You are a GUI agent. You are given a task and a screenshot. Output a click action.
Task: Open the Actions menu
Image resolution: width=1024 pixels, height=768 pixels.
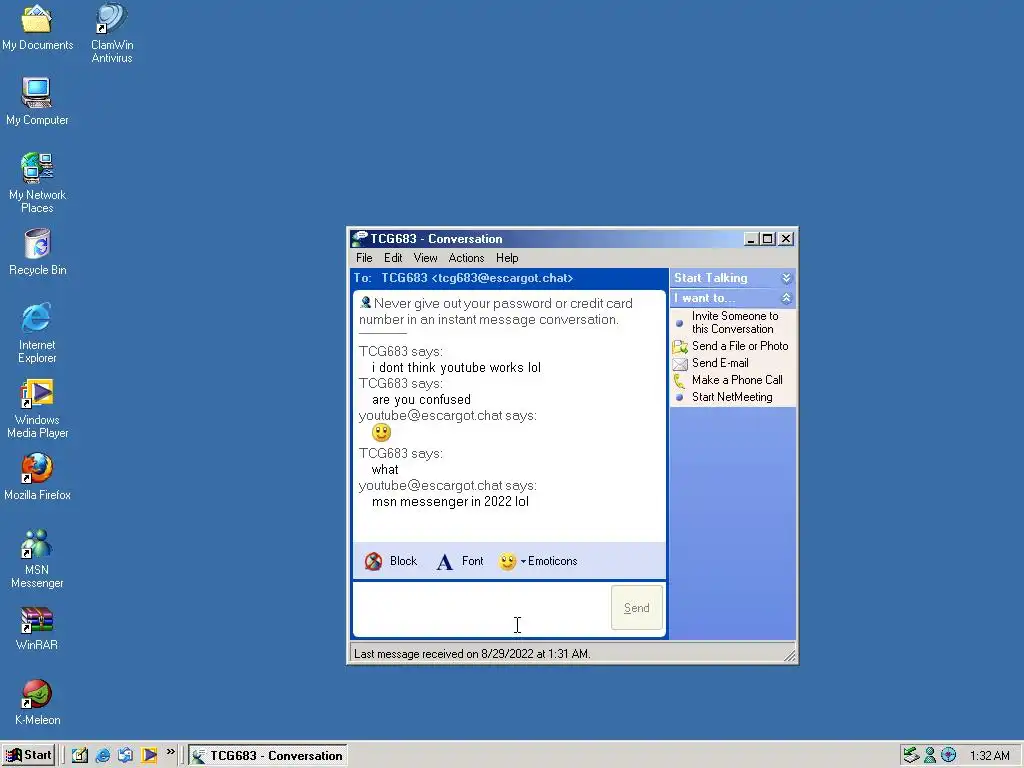click(466, 258)
